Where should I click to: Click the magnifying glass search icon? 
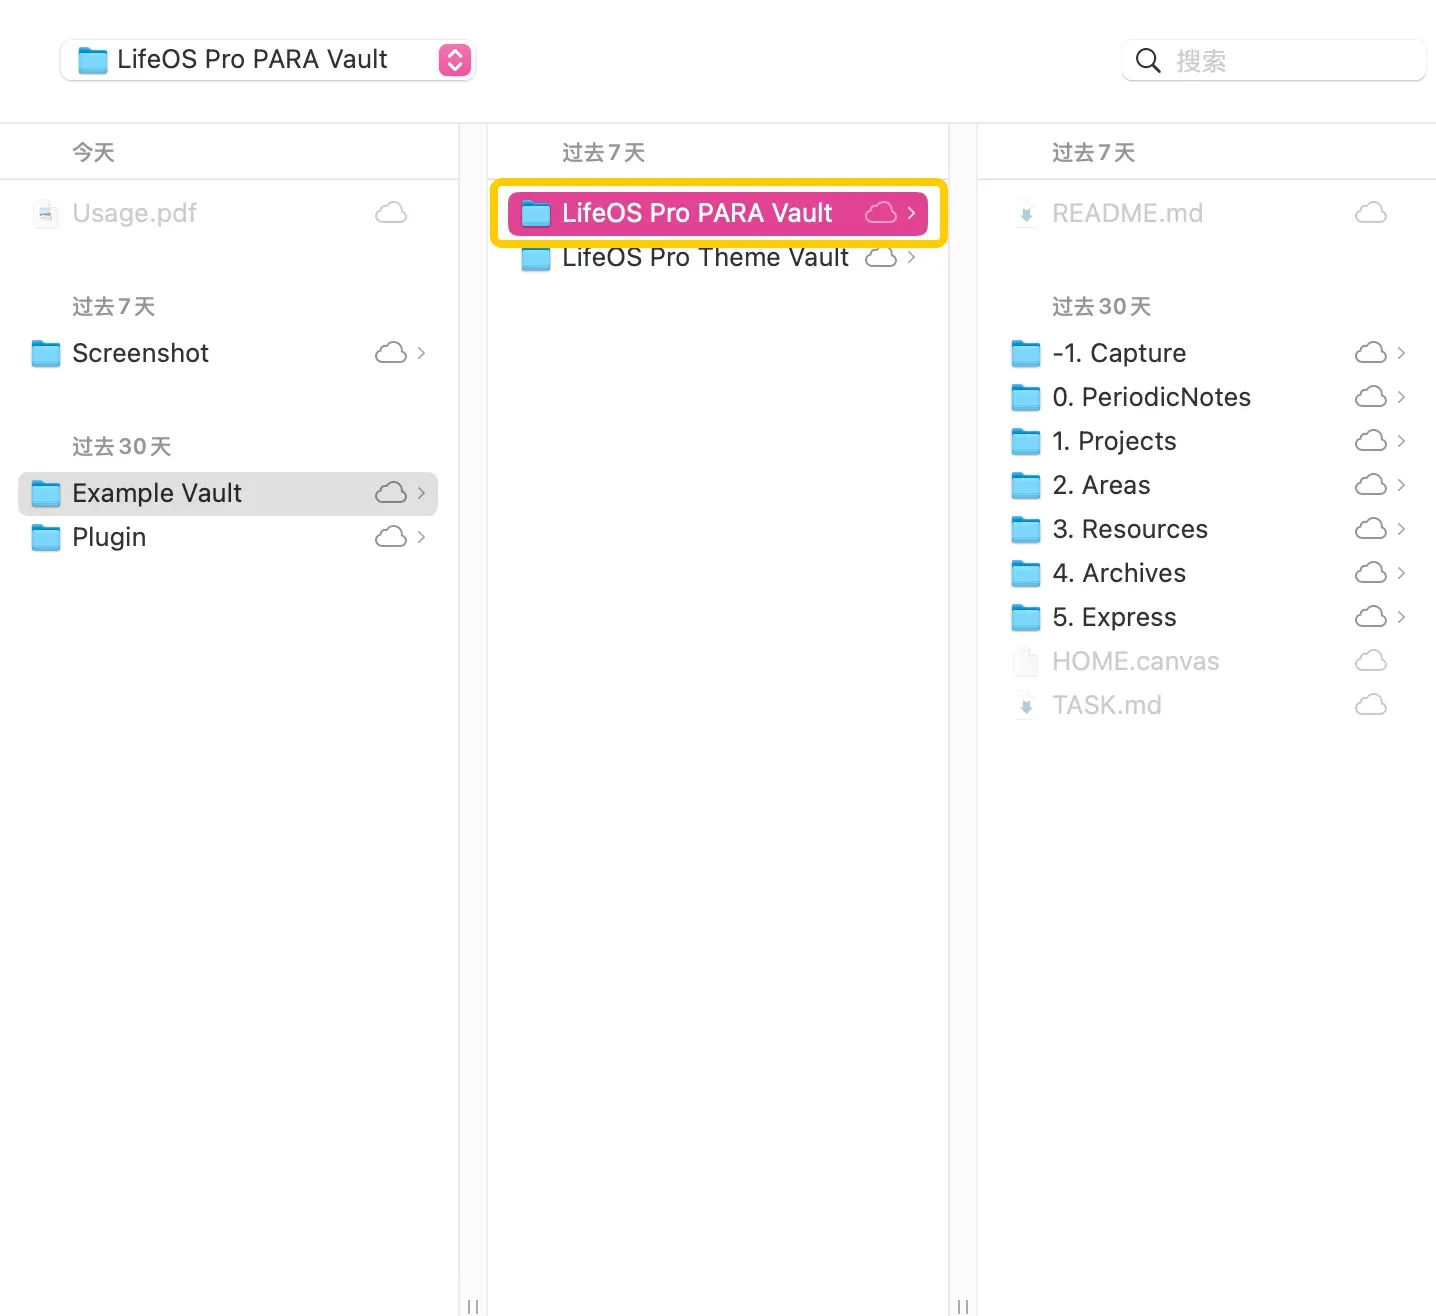point(1149,61)
